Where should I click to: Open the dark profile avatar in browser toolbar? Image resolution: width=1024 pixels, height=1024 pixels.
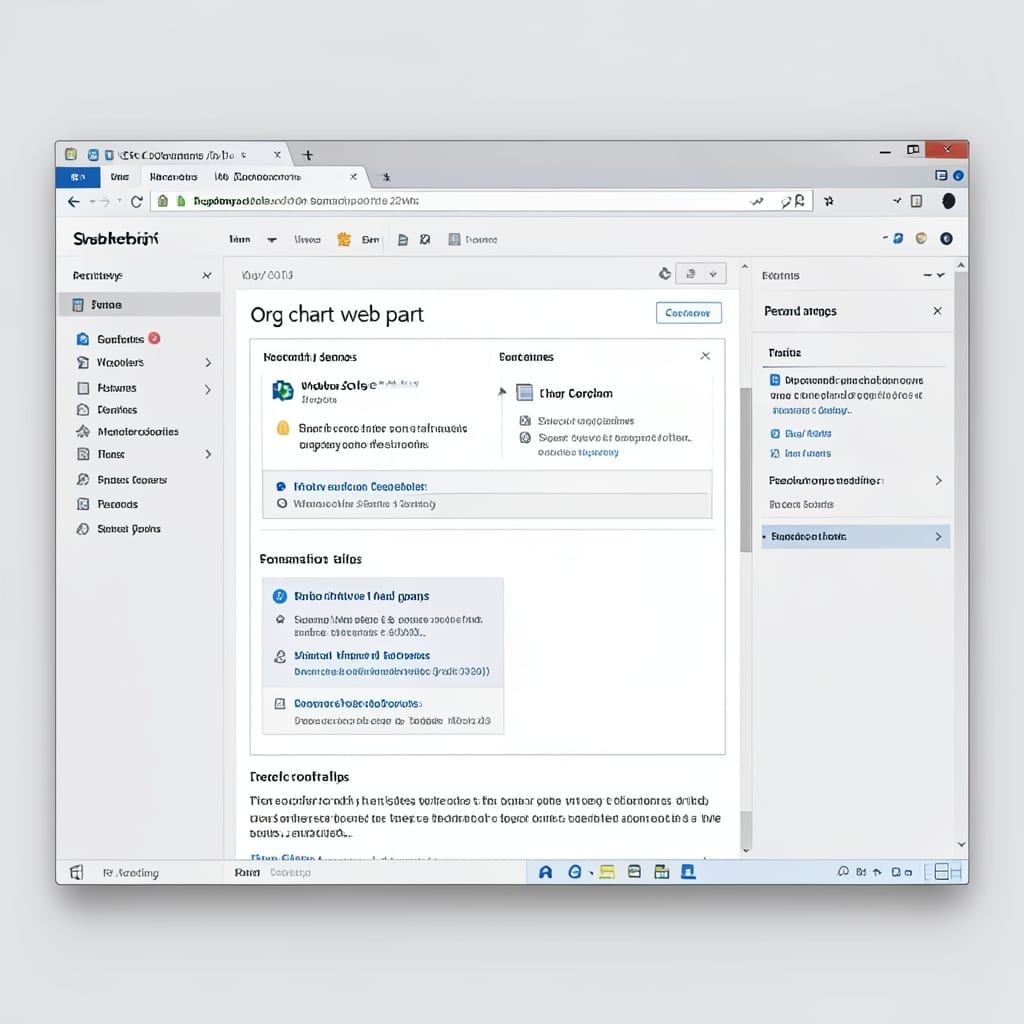point(948,201)
